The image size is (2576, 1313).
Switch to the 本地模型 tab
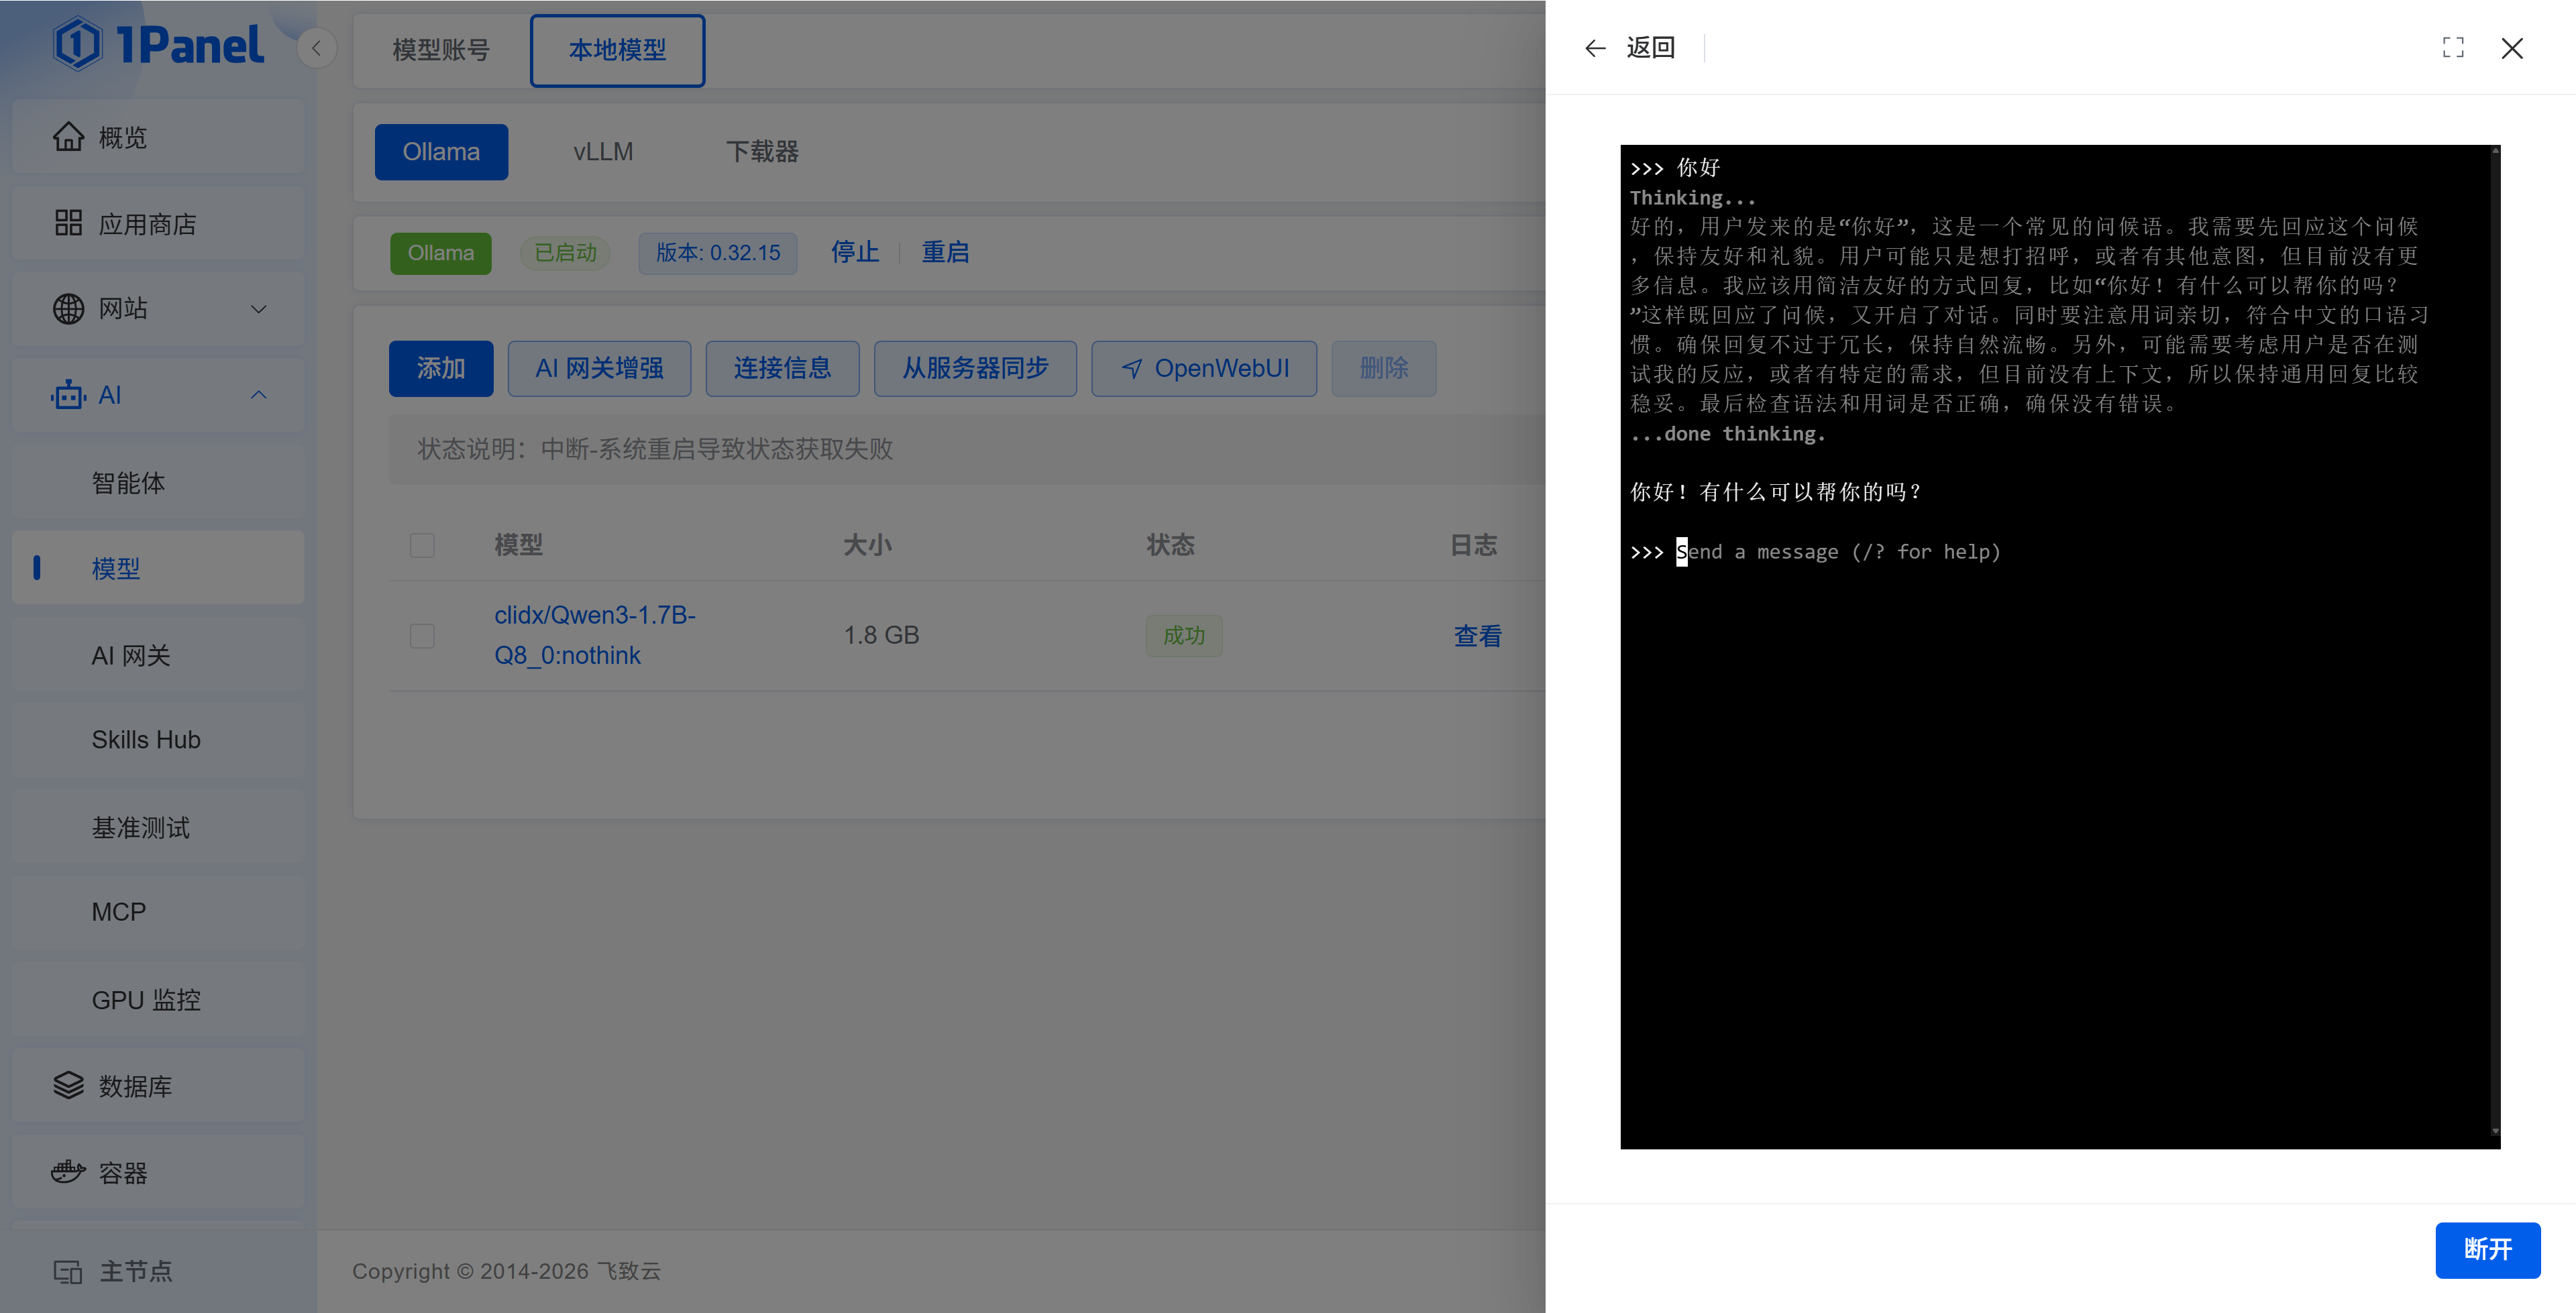pos(617,50)
